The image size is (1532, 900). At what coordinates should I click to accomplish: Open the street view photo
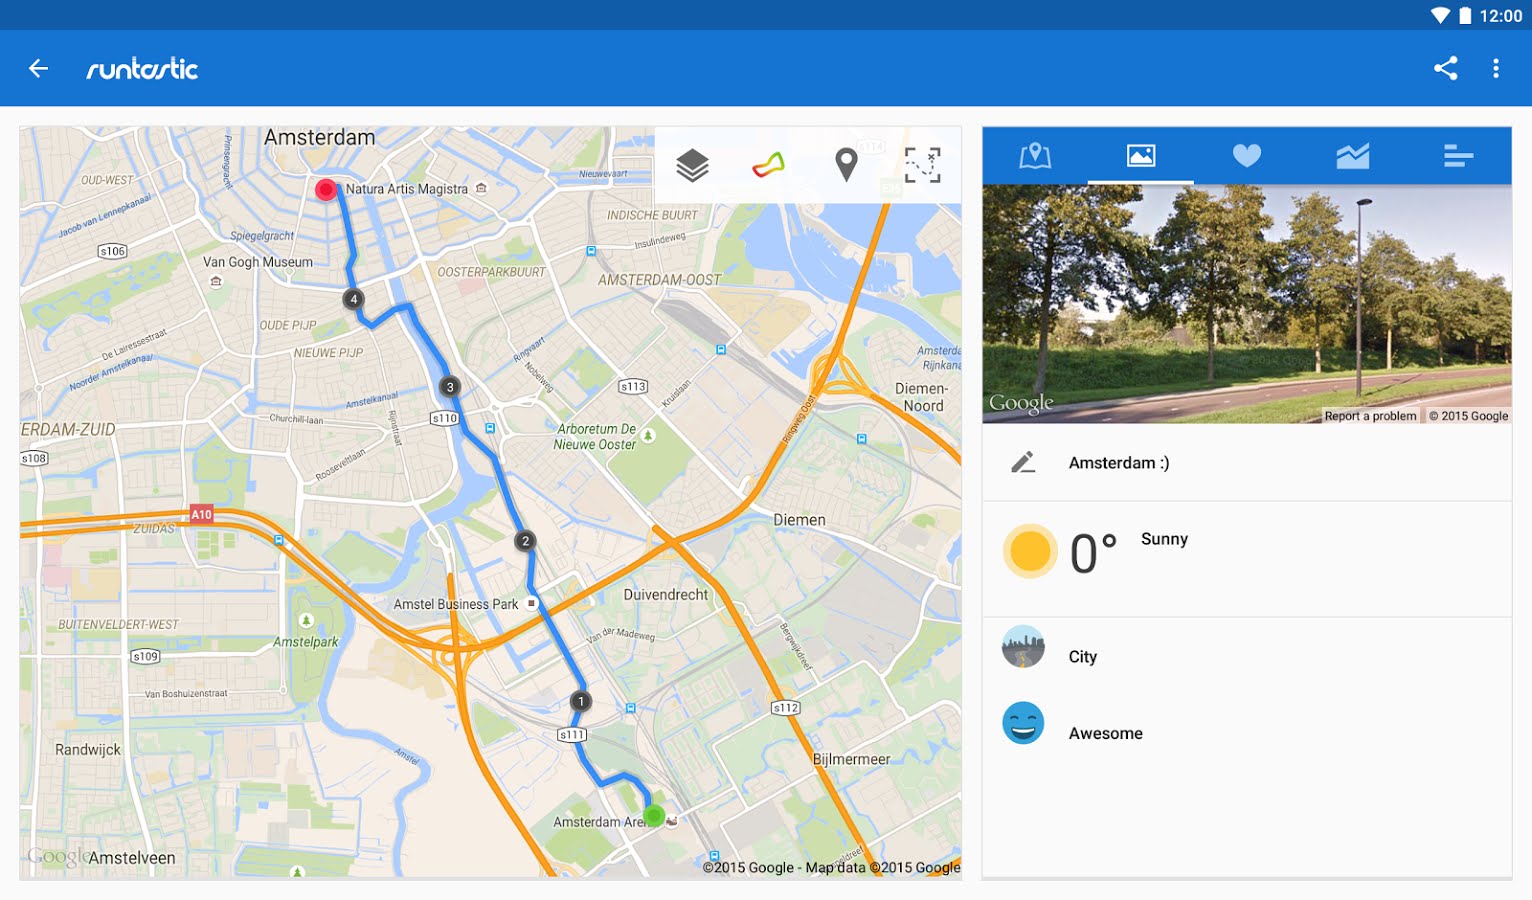1247,304
